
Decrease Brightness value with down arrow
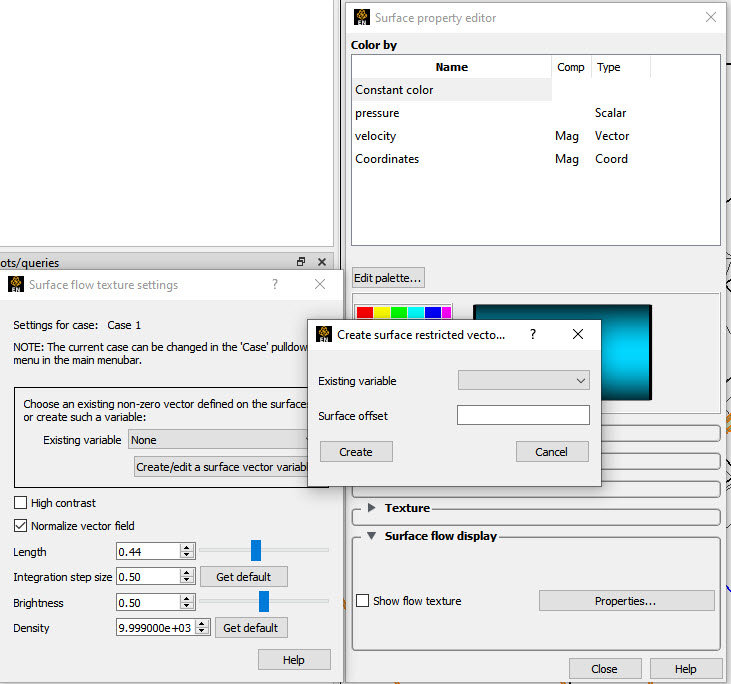pos(187,606)
